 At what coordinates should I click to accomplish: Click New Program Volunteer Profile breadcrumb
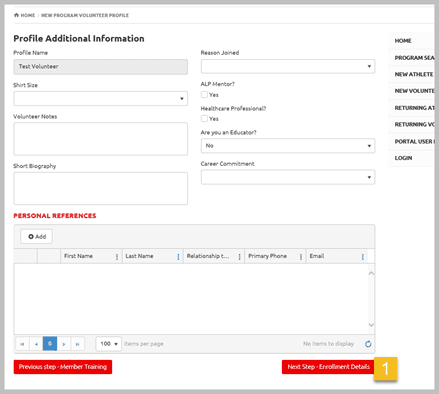(85, 15)
